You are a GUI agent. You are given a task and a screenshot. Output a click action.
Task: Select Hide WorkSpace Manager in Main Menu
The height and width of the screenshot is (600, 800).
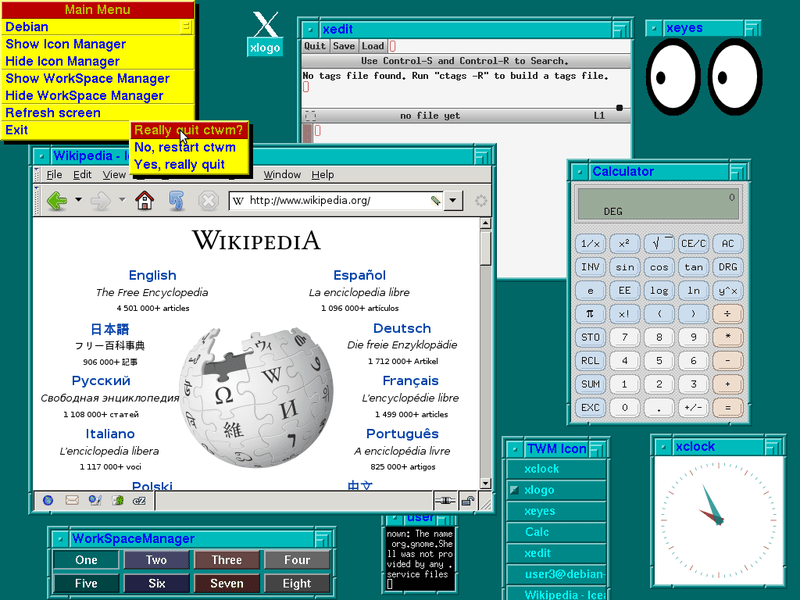point(98,95)
